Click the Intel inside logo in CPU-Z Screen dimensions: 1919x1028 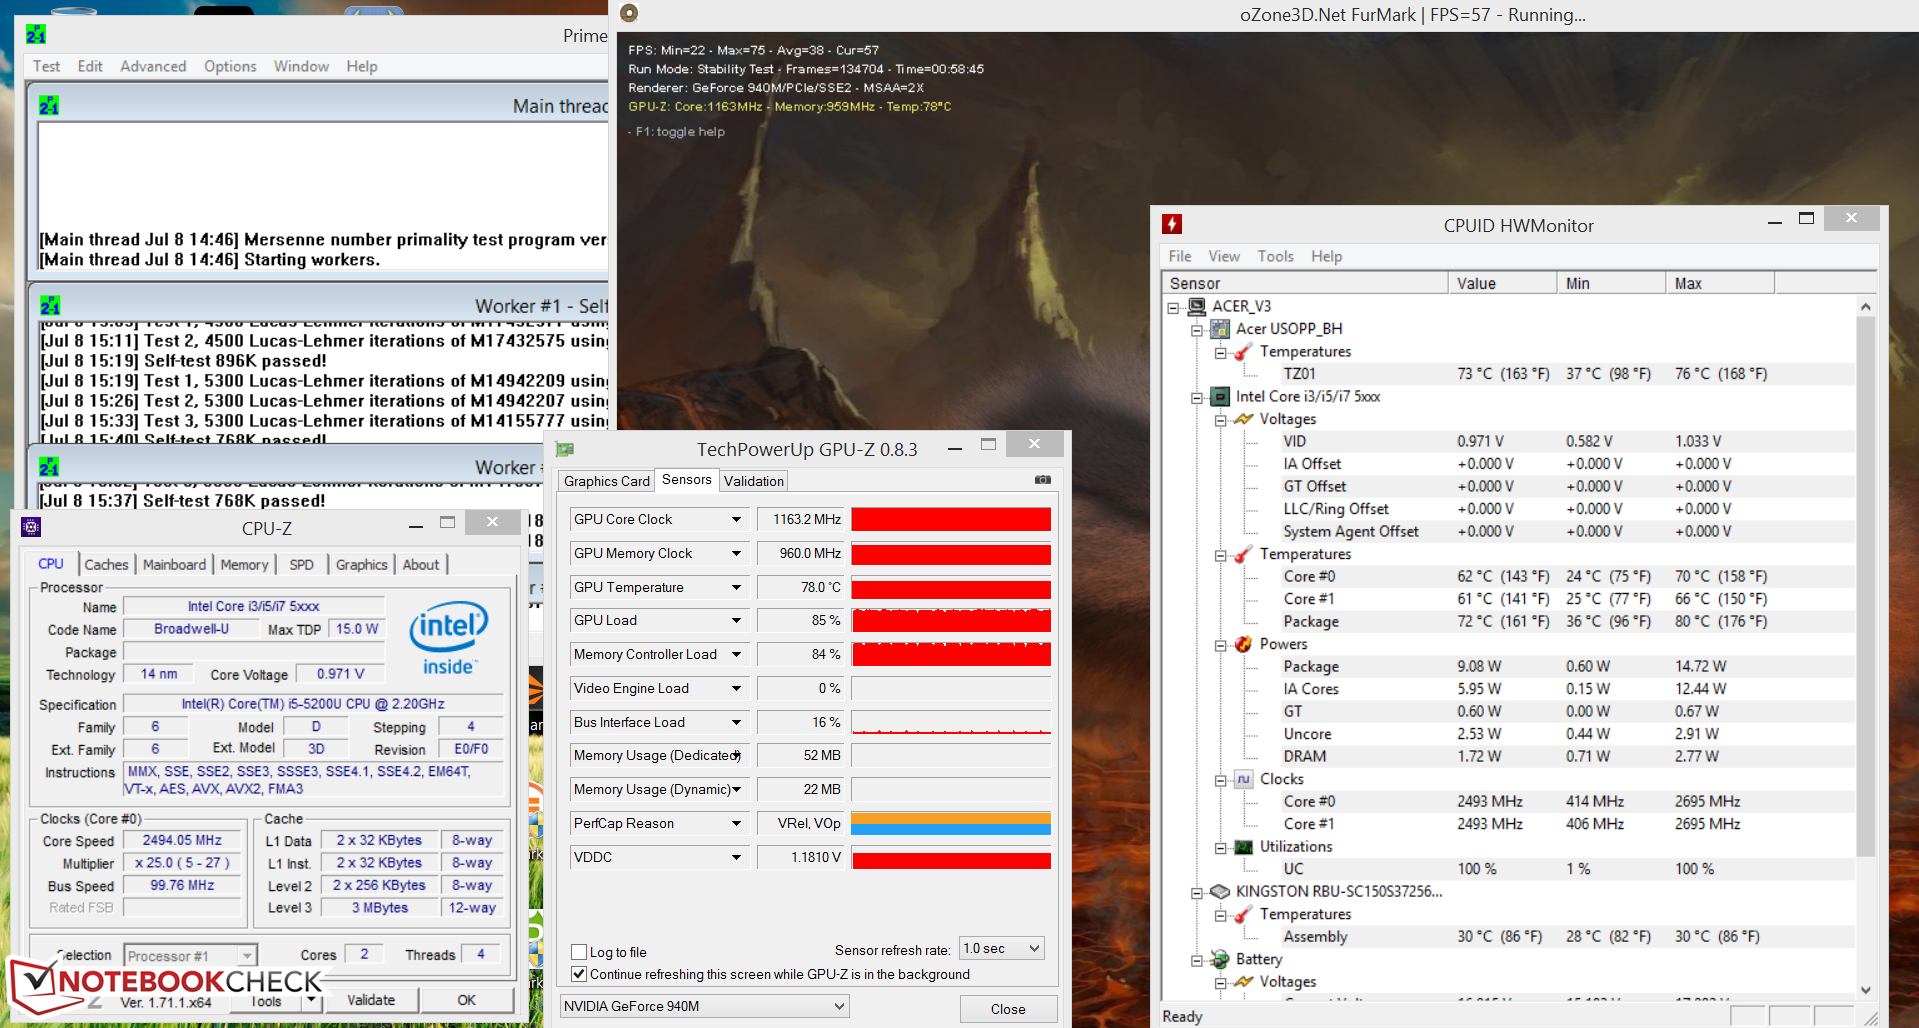click(448, 638)
